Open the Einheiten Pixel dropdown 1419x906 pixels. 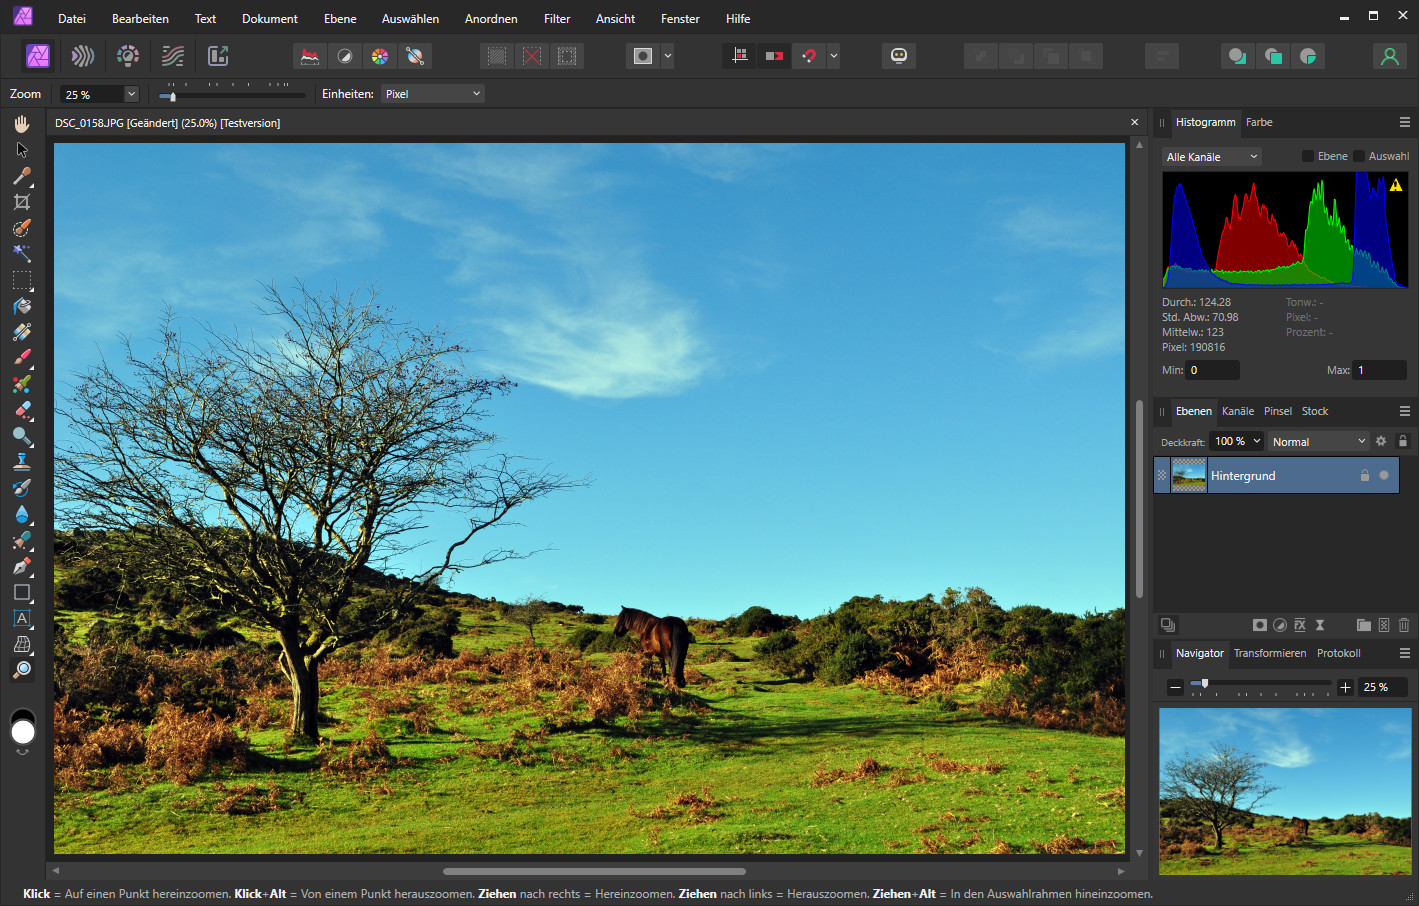(x=432, y=93)
